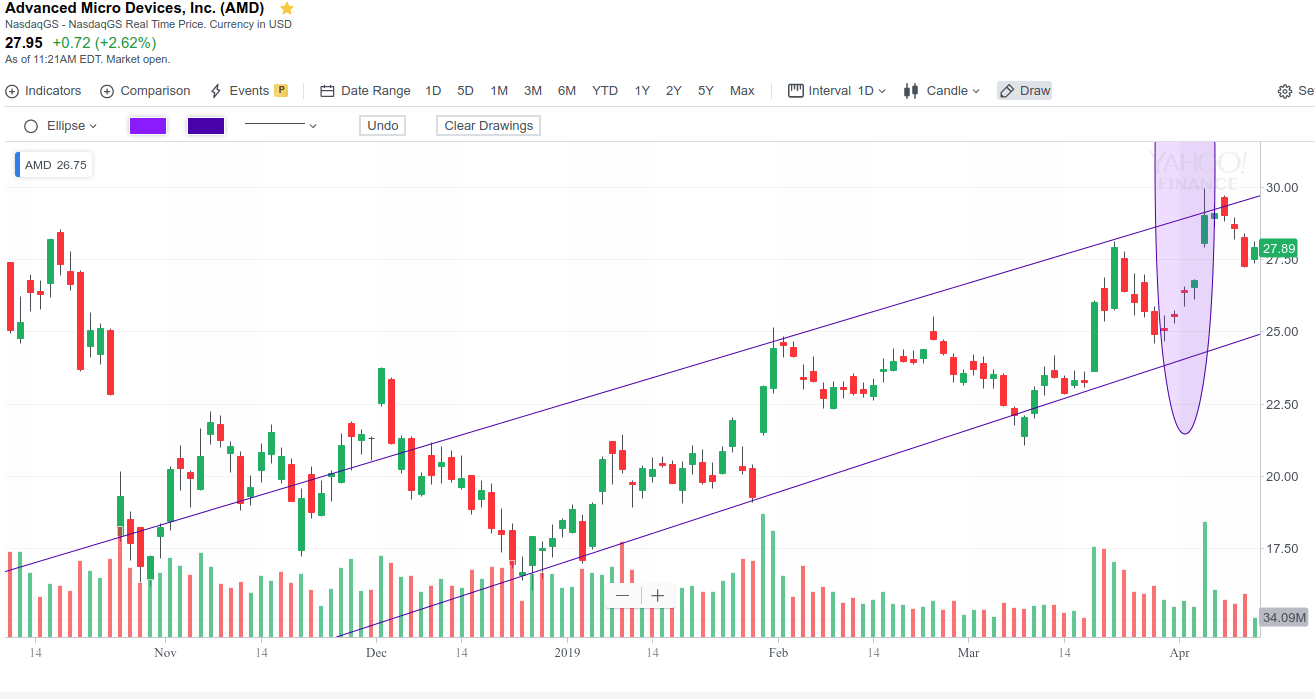This screenshot has height=699, width=1315.
Task: Click the Undo button
Action: [383, 126]
